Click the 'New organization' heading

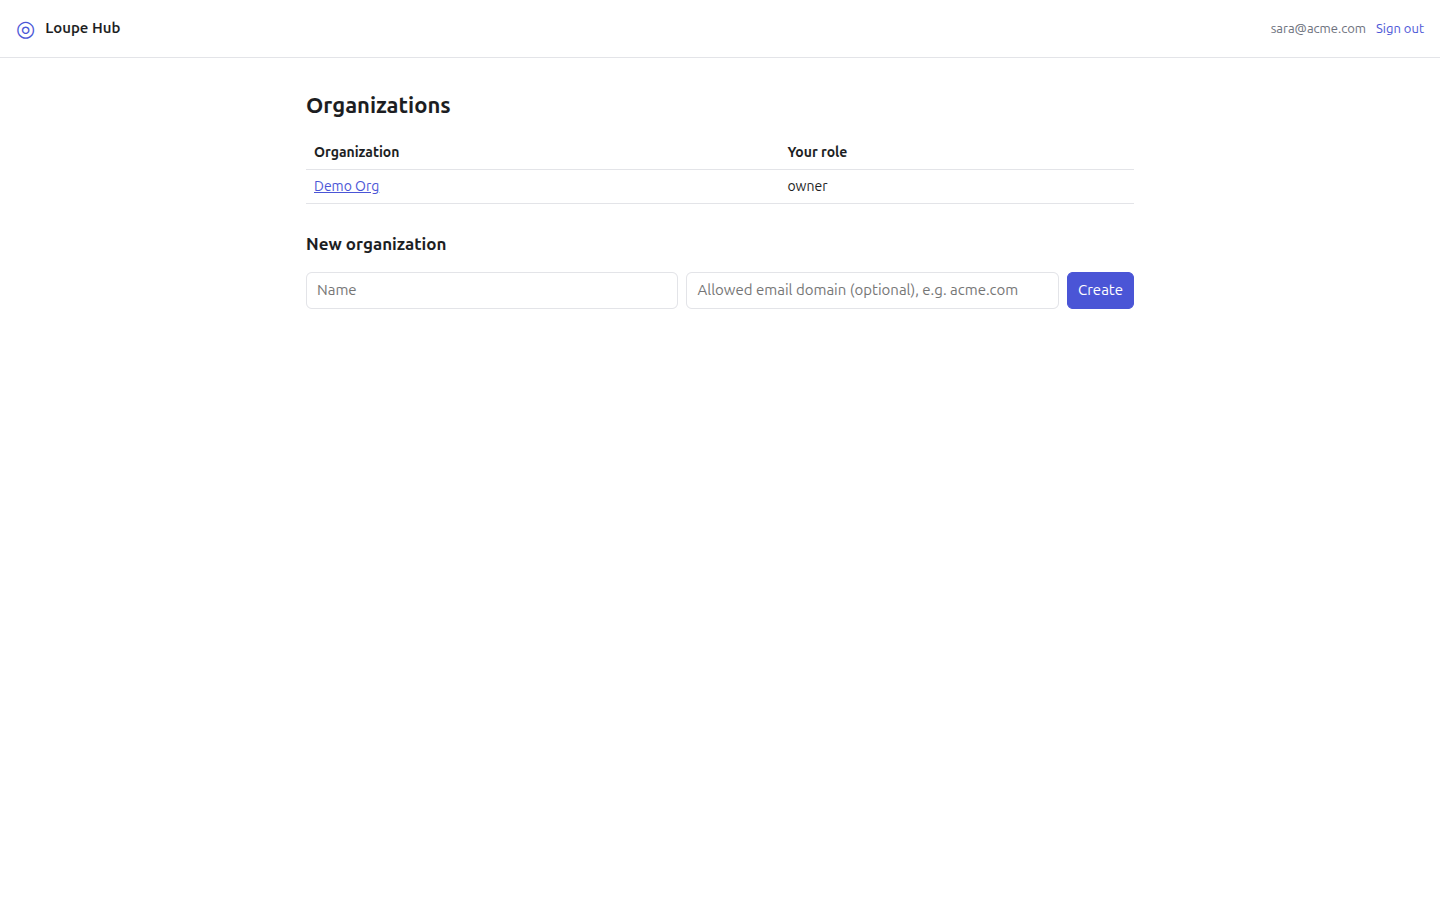[376, 244]
